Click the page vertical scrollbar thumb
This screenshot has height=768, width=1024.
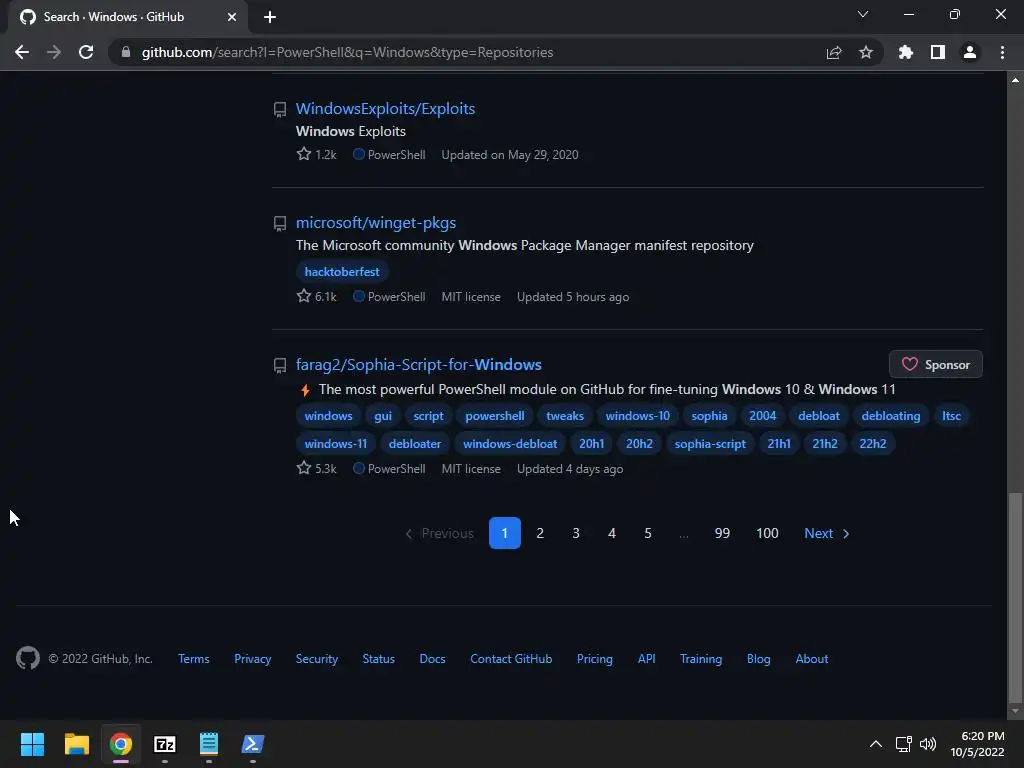1015,598
